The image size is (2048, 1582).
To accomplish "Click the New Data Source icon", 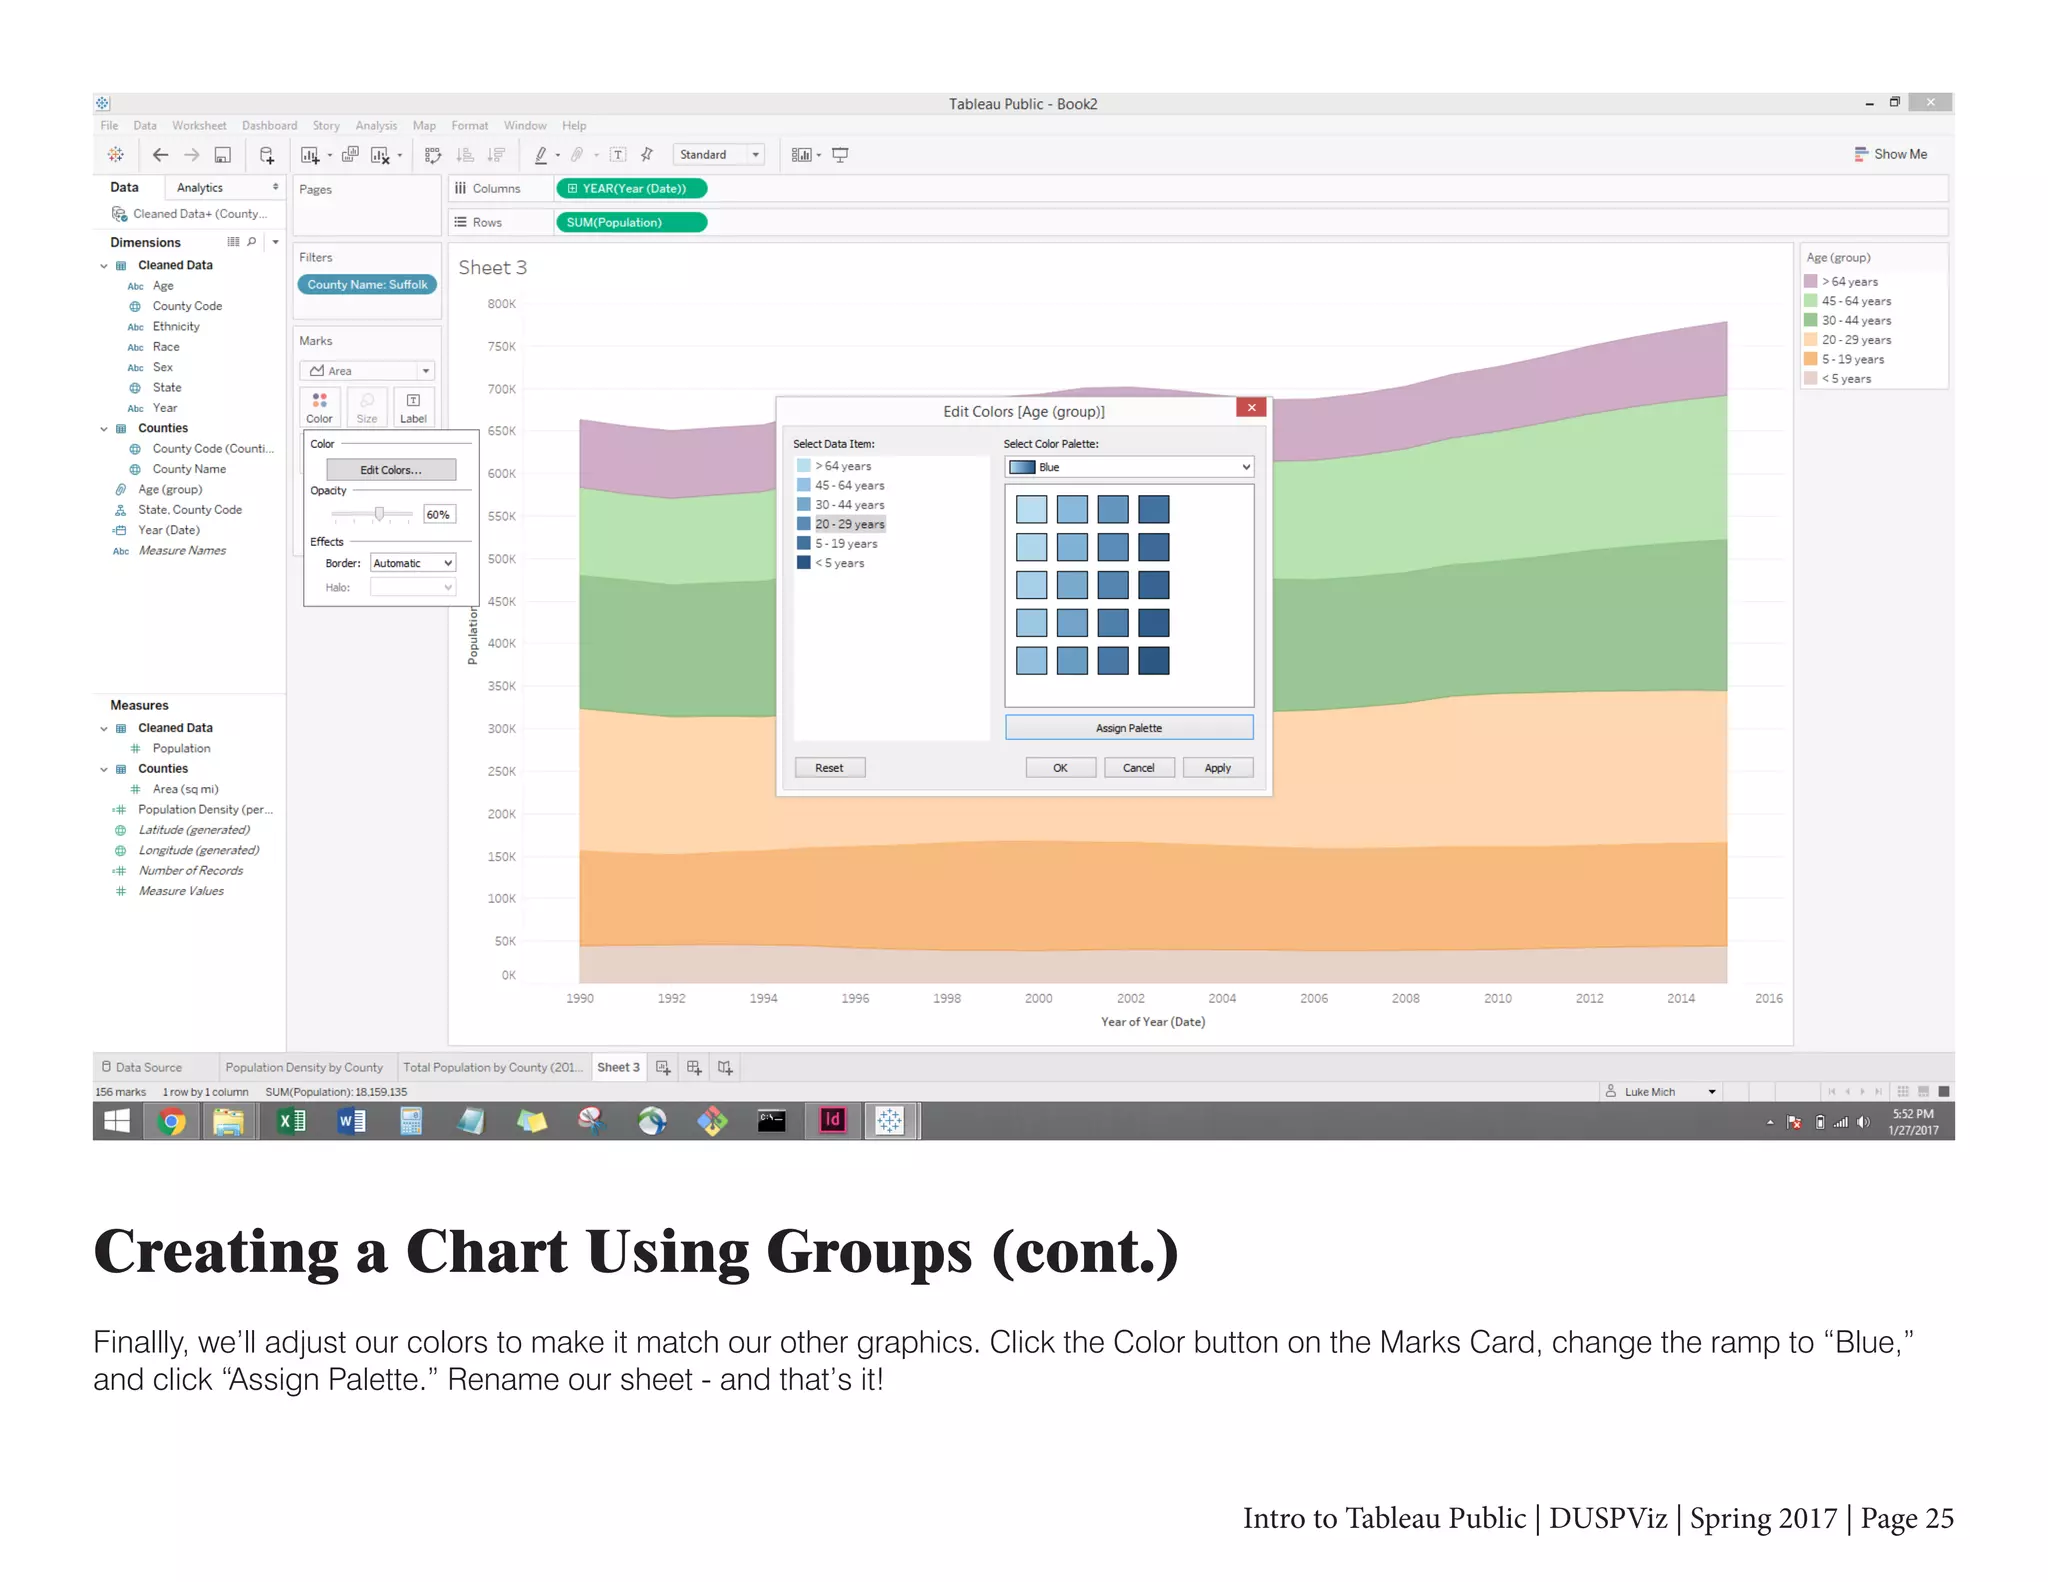I will 266,155.
